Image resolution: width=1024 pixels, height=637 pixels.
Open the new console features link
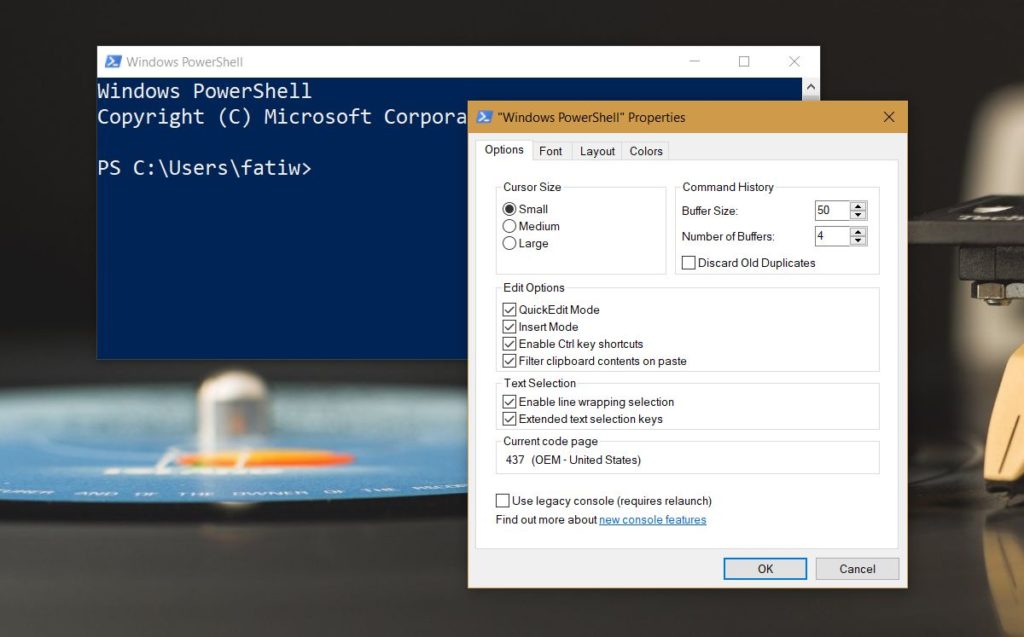tap(653, 519)
